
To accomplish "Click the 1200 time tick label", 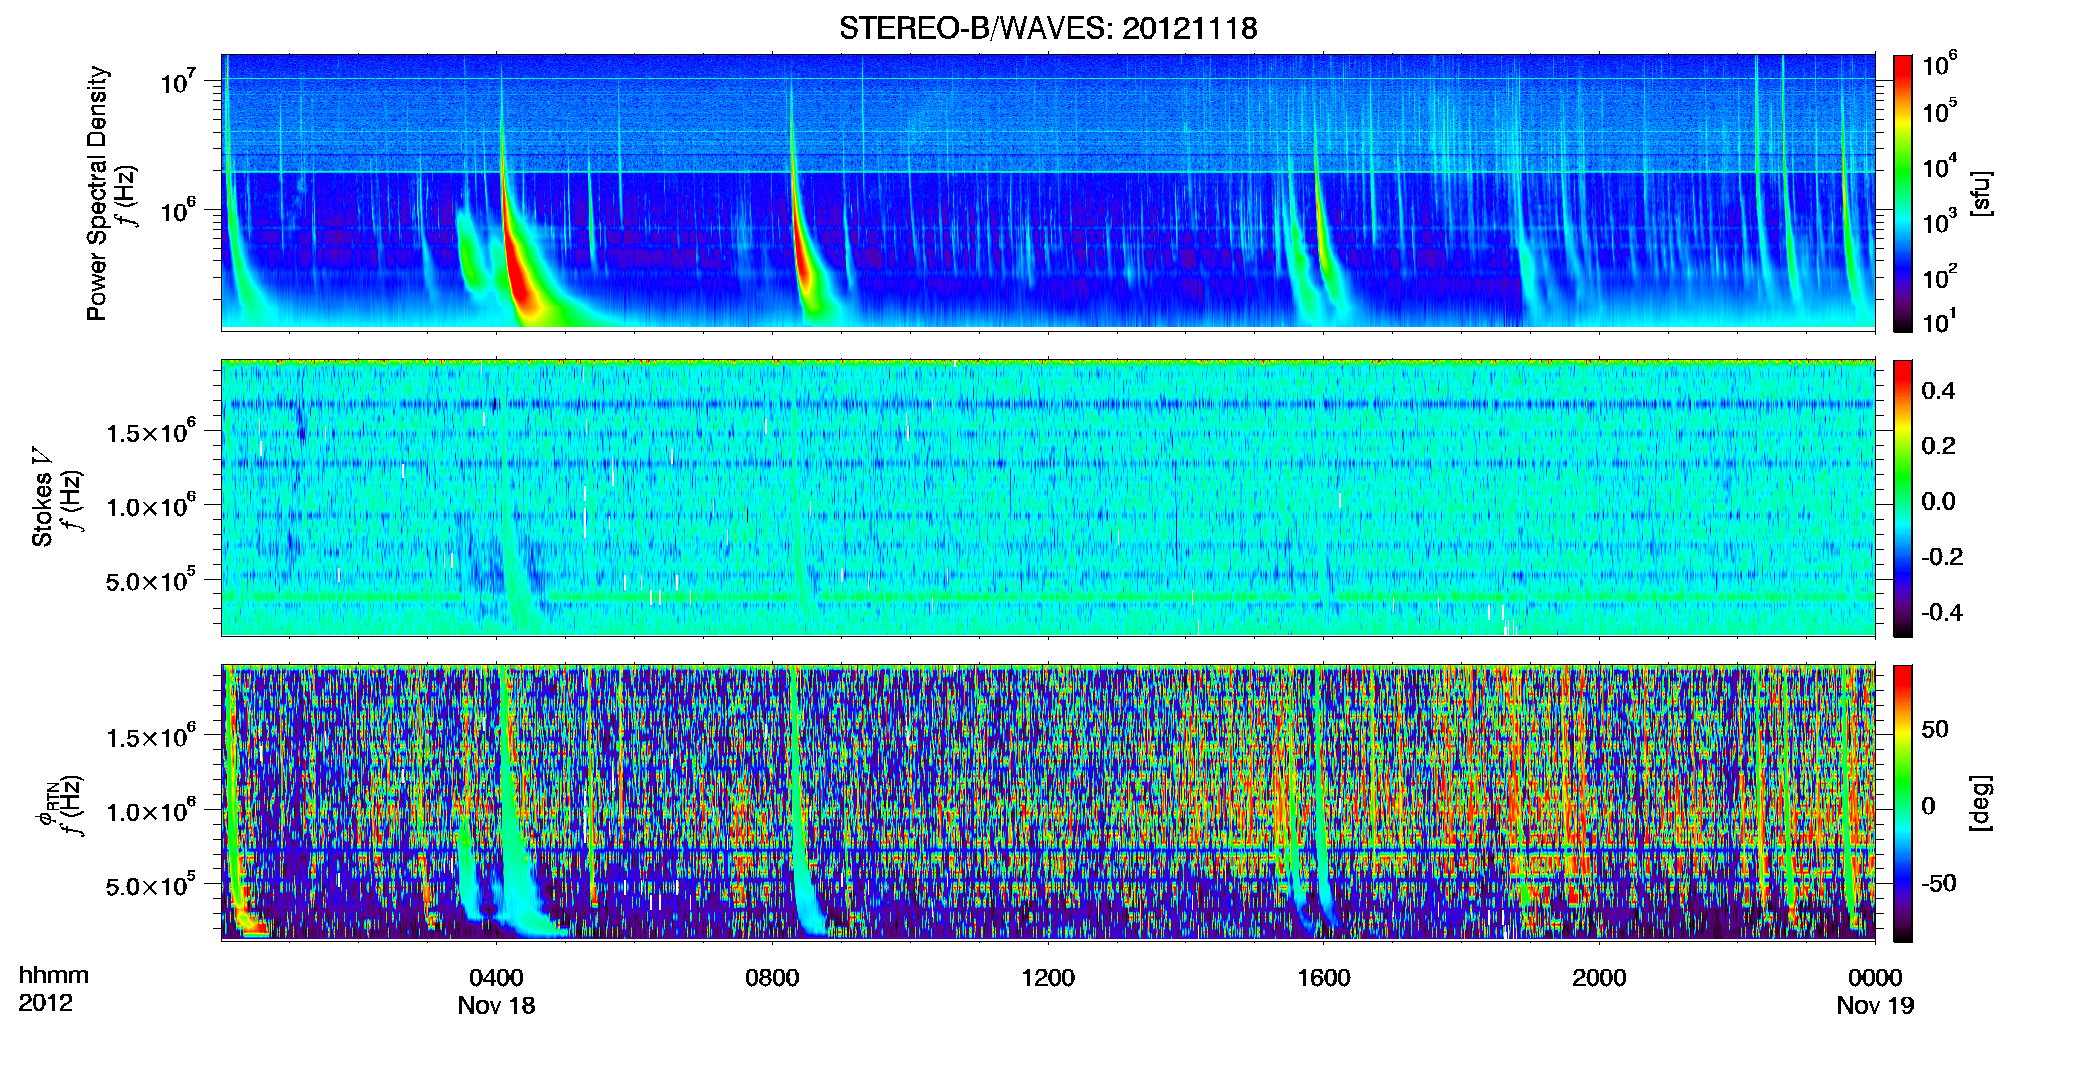I will click(x=1048, y=977).
